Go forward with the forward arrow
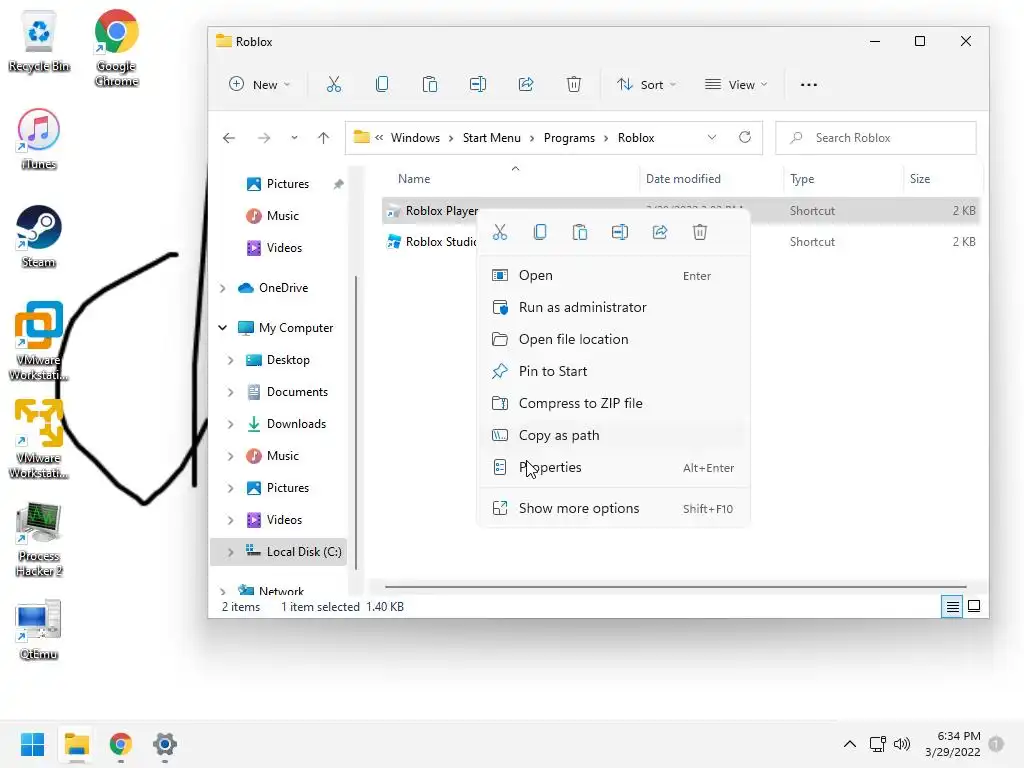Viewport: 1024px width, 768px height. (264, 138)
